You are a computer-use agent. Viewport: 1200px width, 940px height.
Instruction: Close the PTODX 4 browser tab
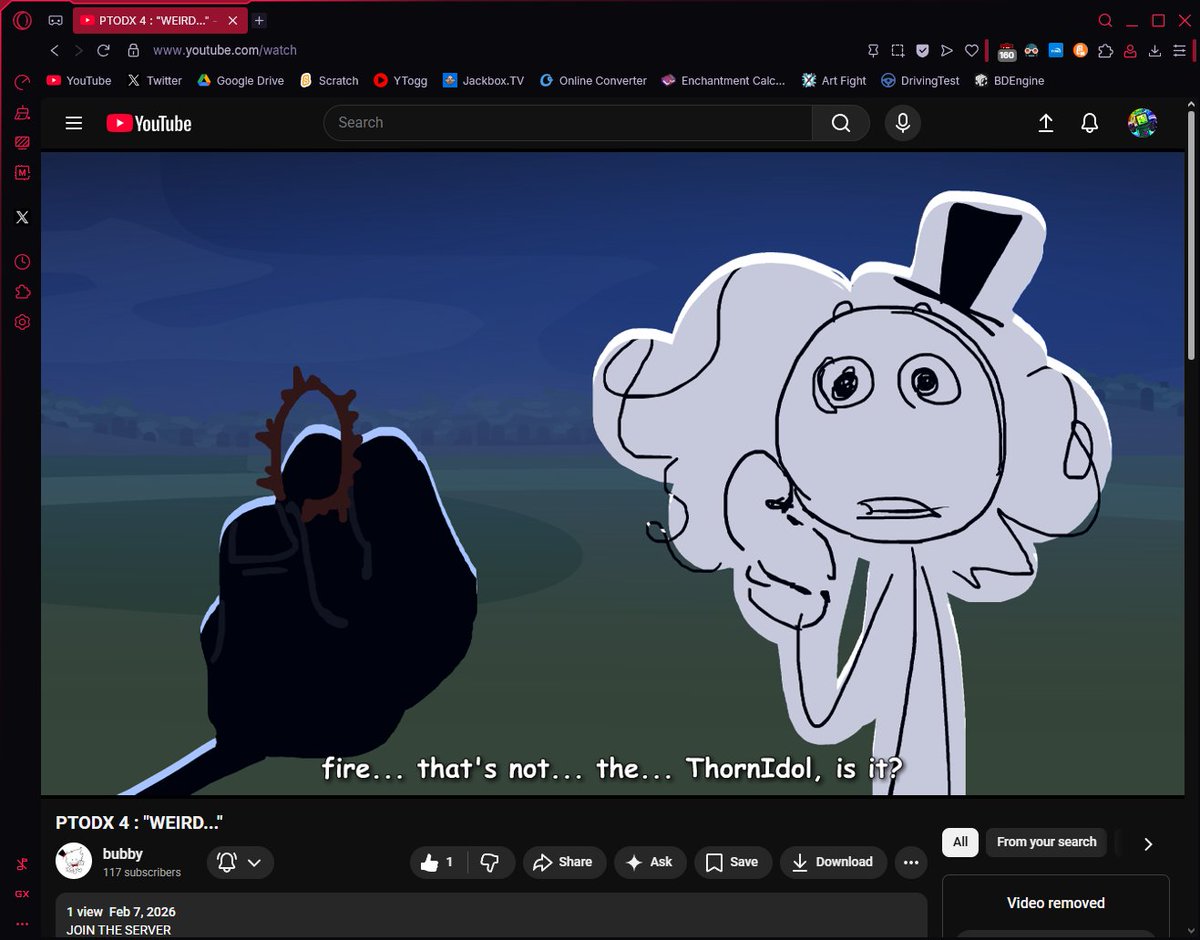pyautogui.click(x=233, y=20)
